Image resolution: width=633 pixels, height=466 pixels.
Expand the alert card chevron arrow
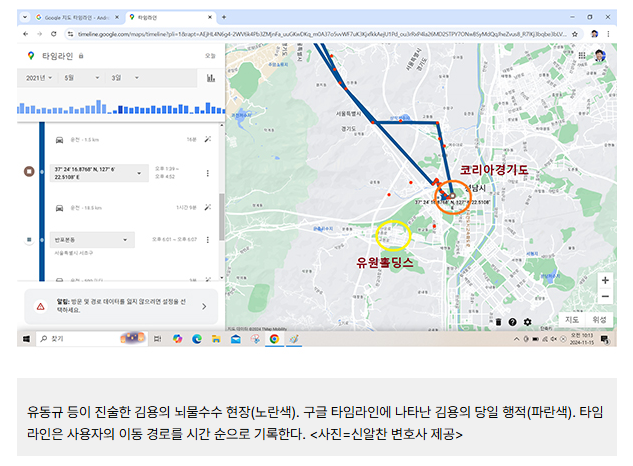coord(204,306)
